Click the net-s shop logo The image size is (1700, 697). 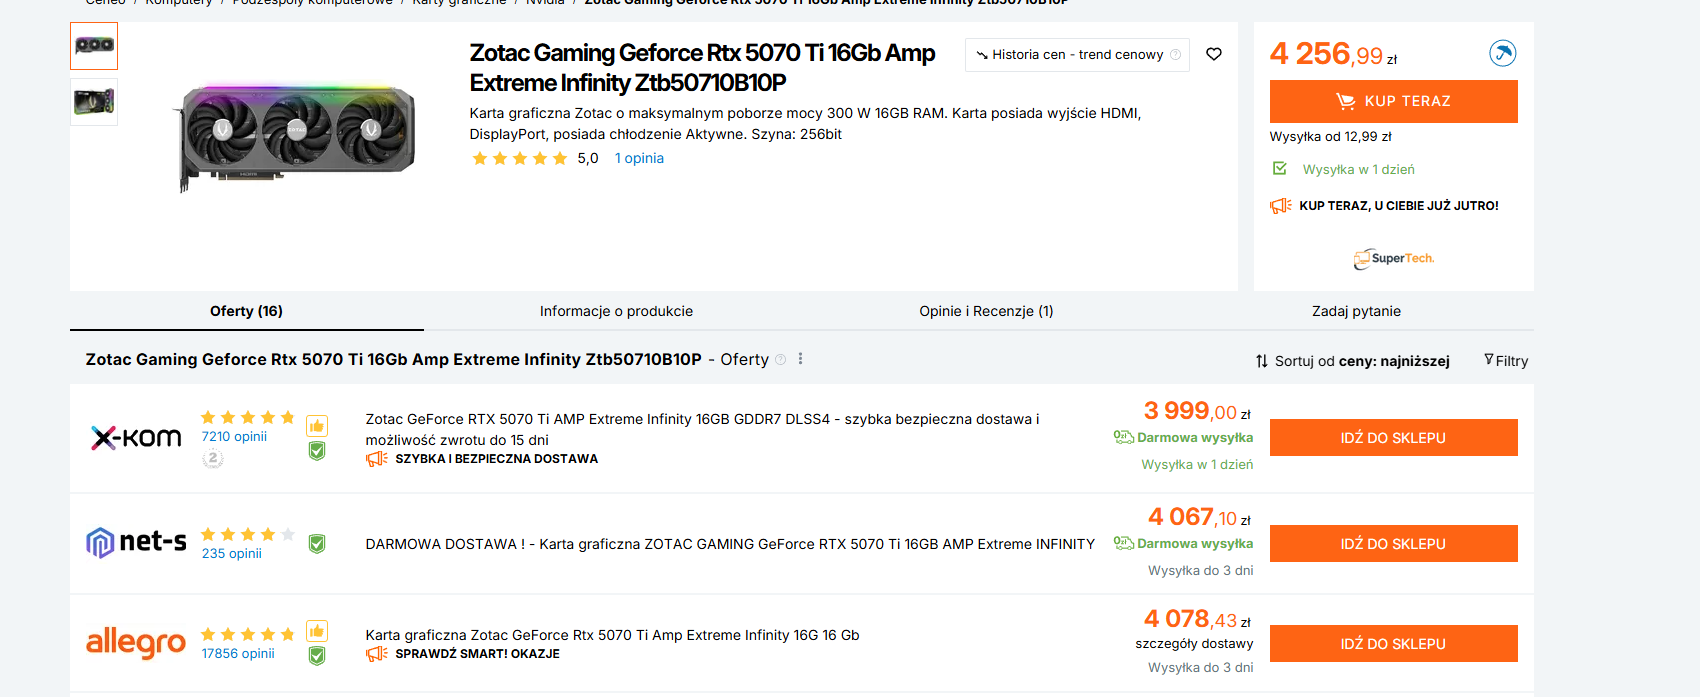point(136,542)
